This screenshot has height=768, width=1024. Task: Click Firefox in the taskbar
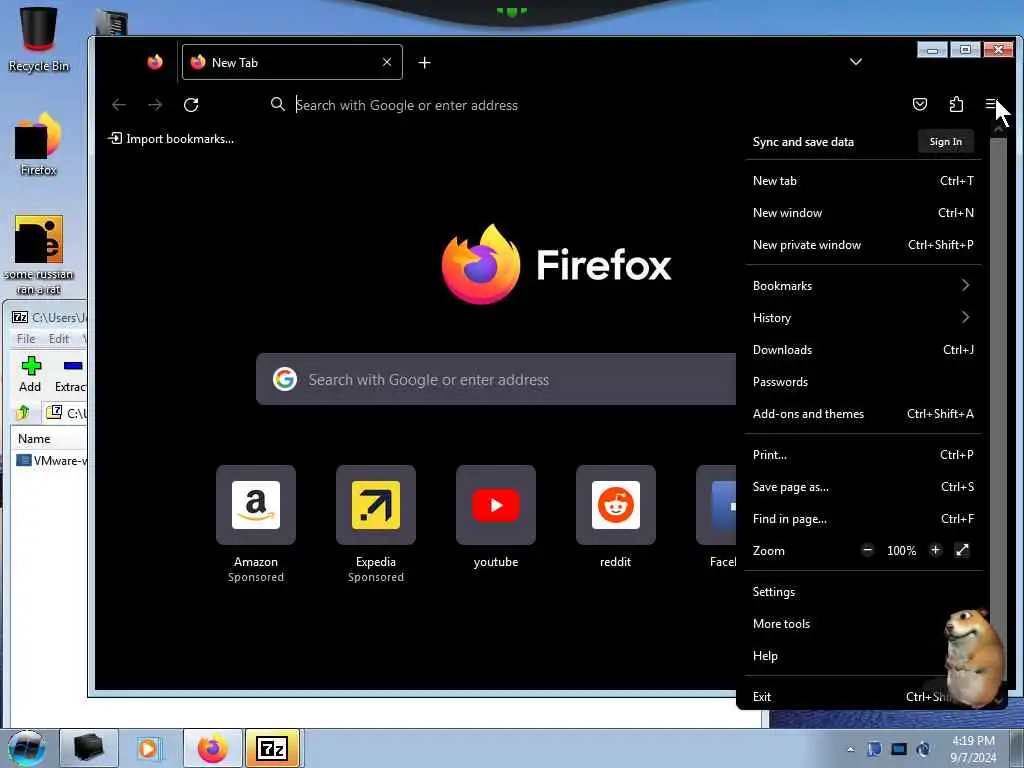pyautogui.click(x=213, y=748)
